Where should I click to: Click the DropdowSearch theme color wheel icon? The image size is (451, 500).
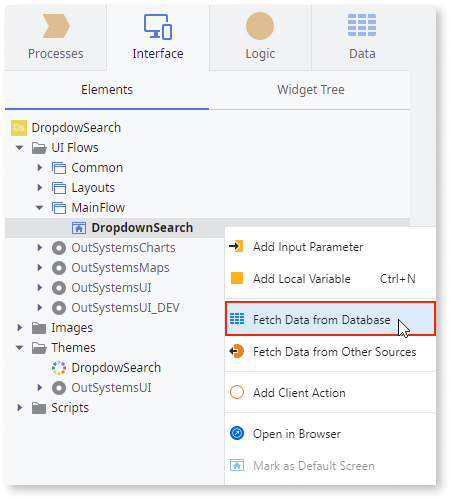click(59, 368)
